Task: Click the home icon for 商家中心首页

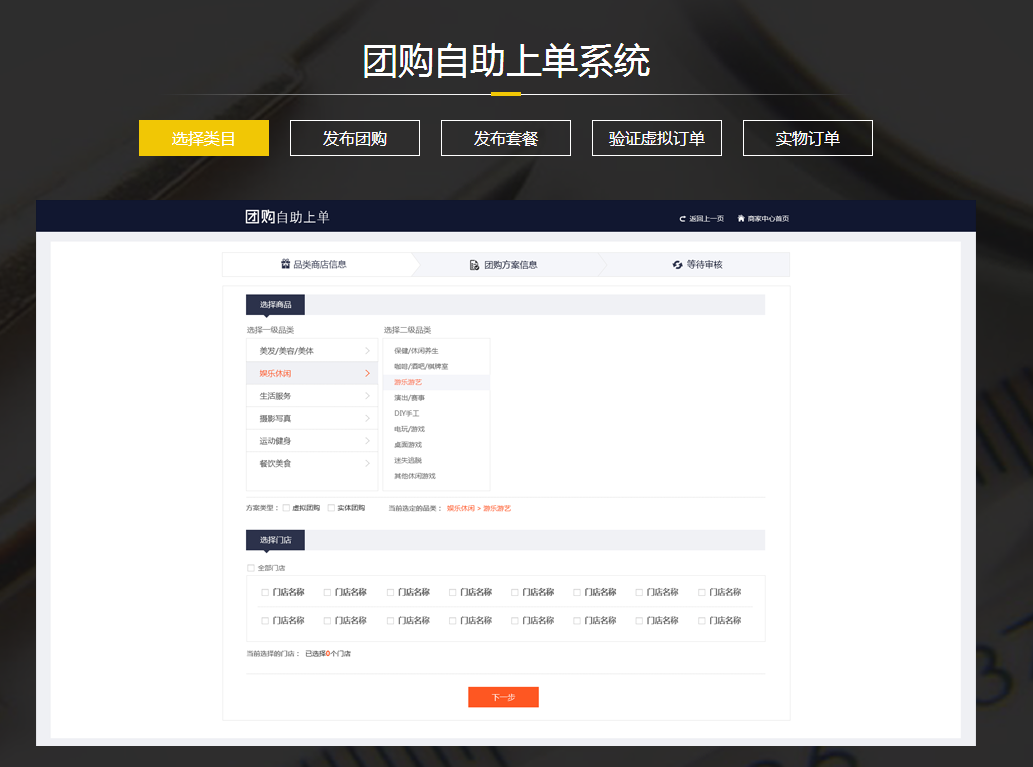Action: coord(741,218)
